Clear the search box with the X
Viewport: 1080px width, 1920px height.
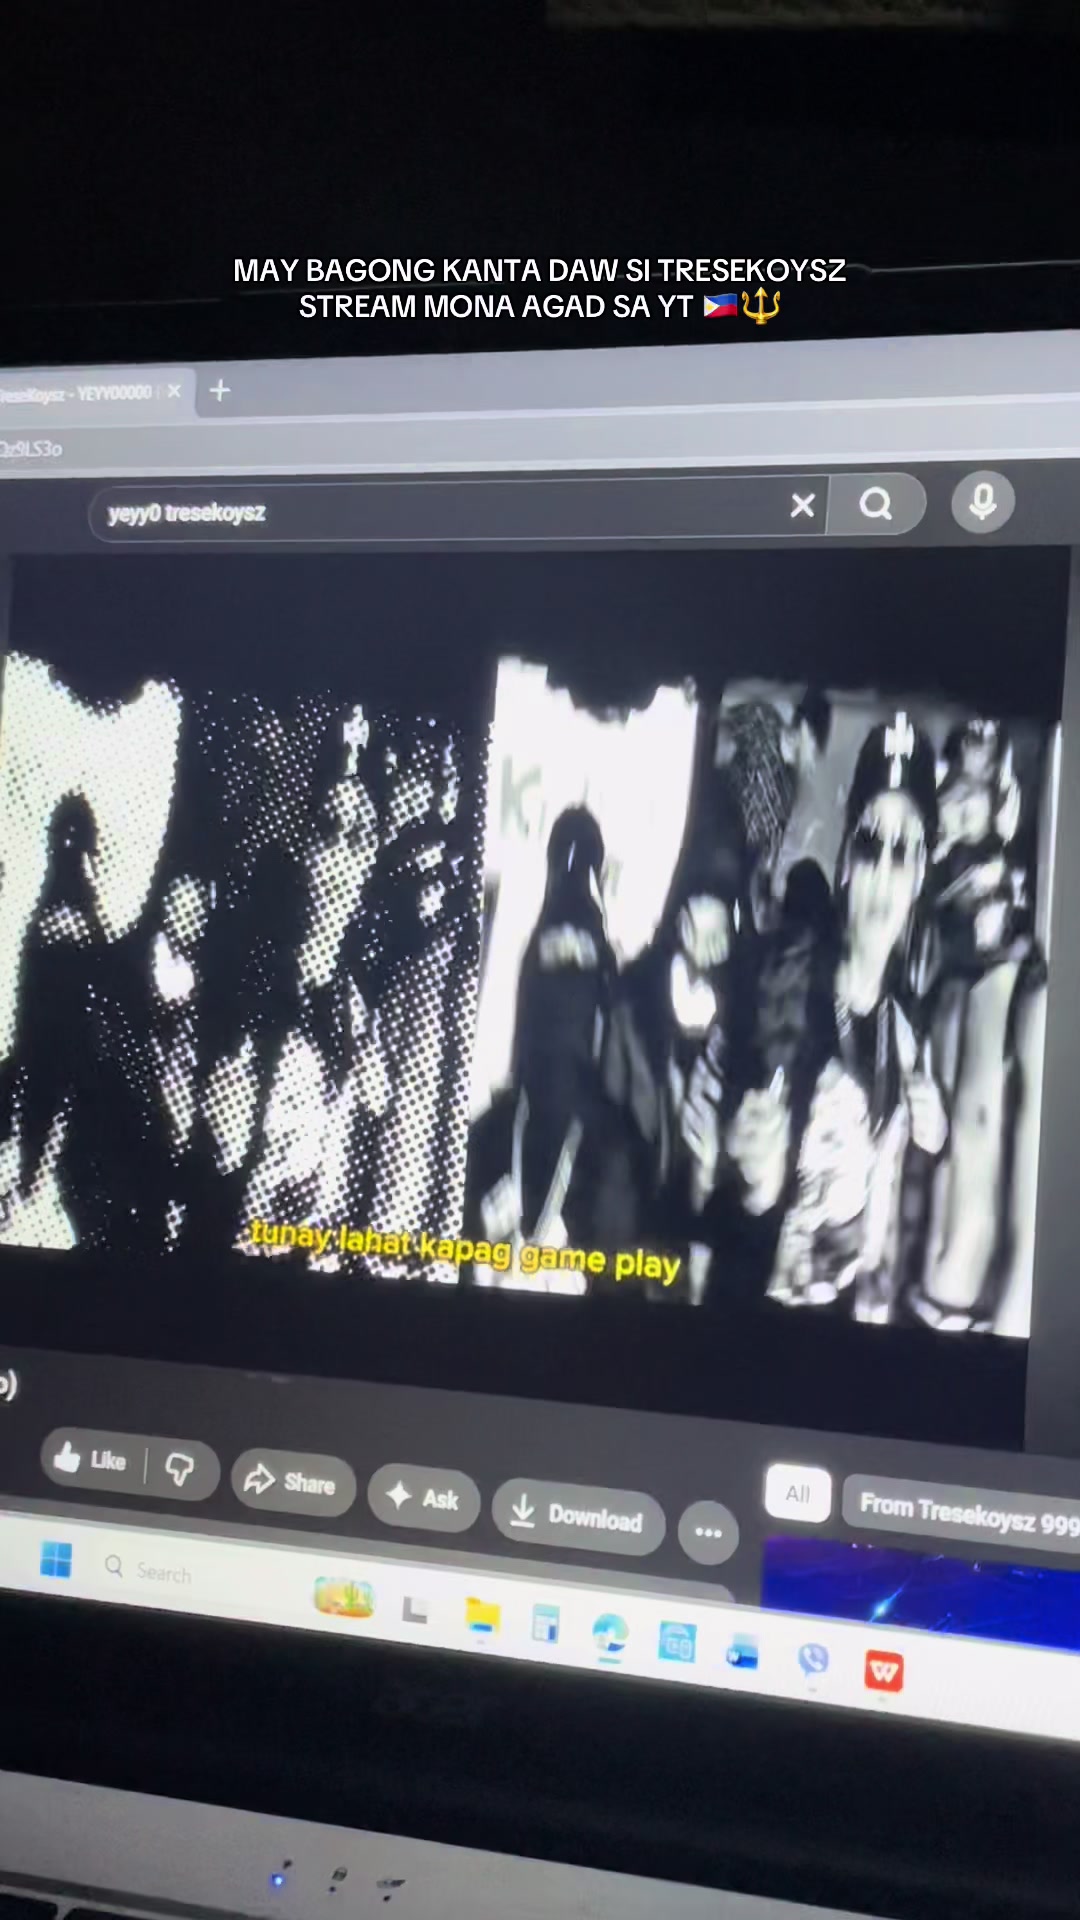[802, 506]
